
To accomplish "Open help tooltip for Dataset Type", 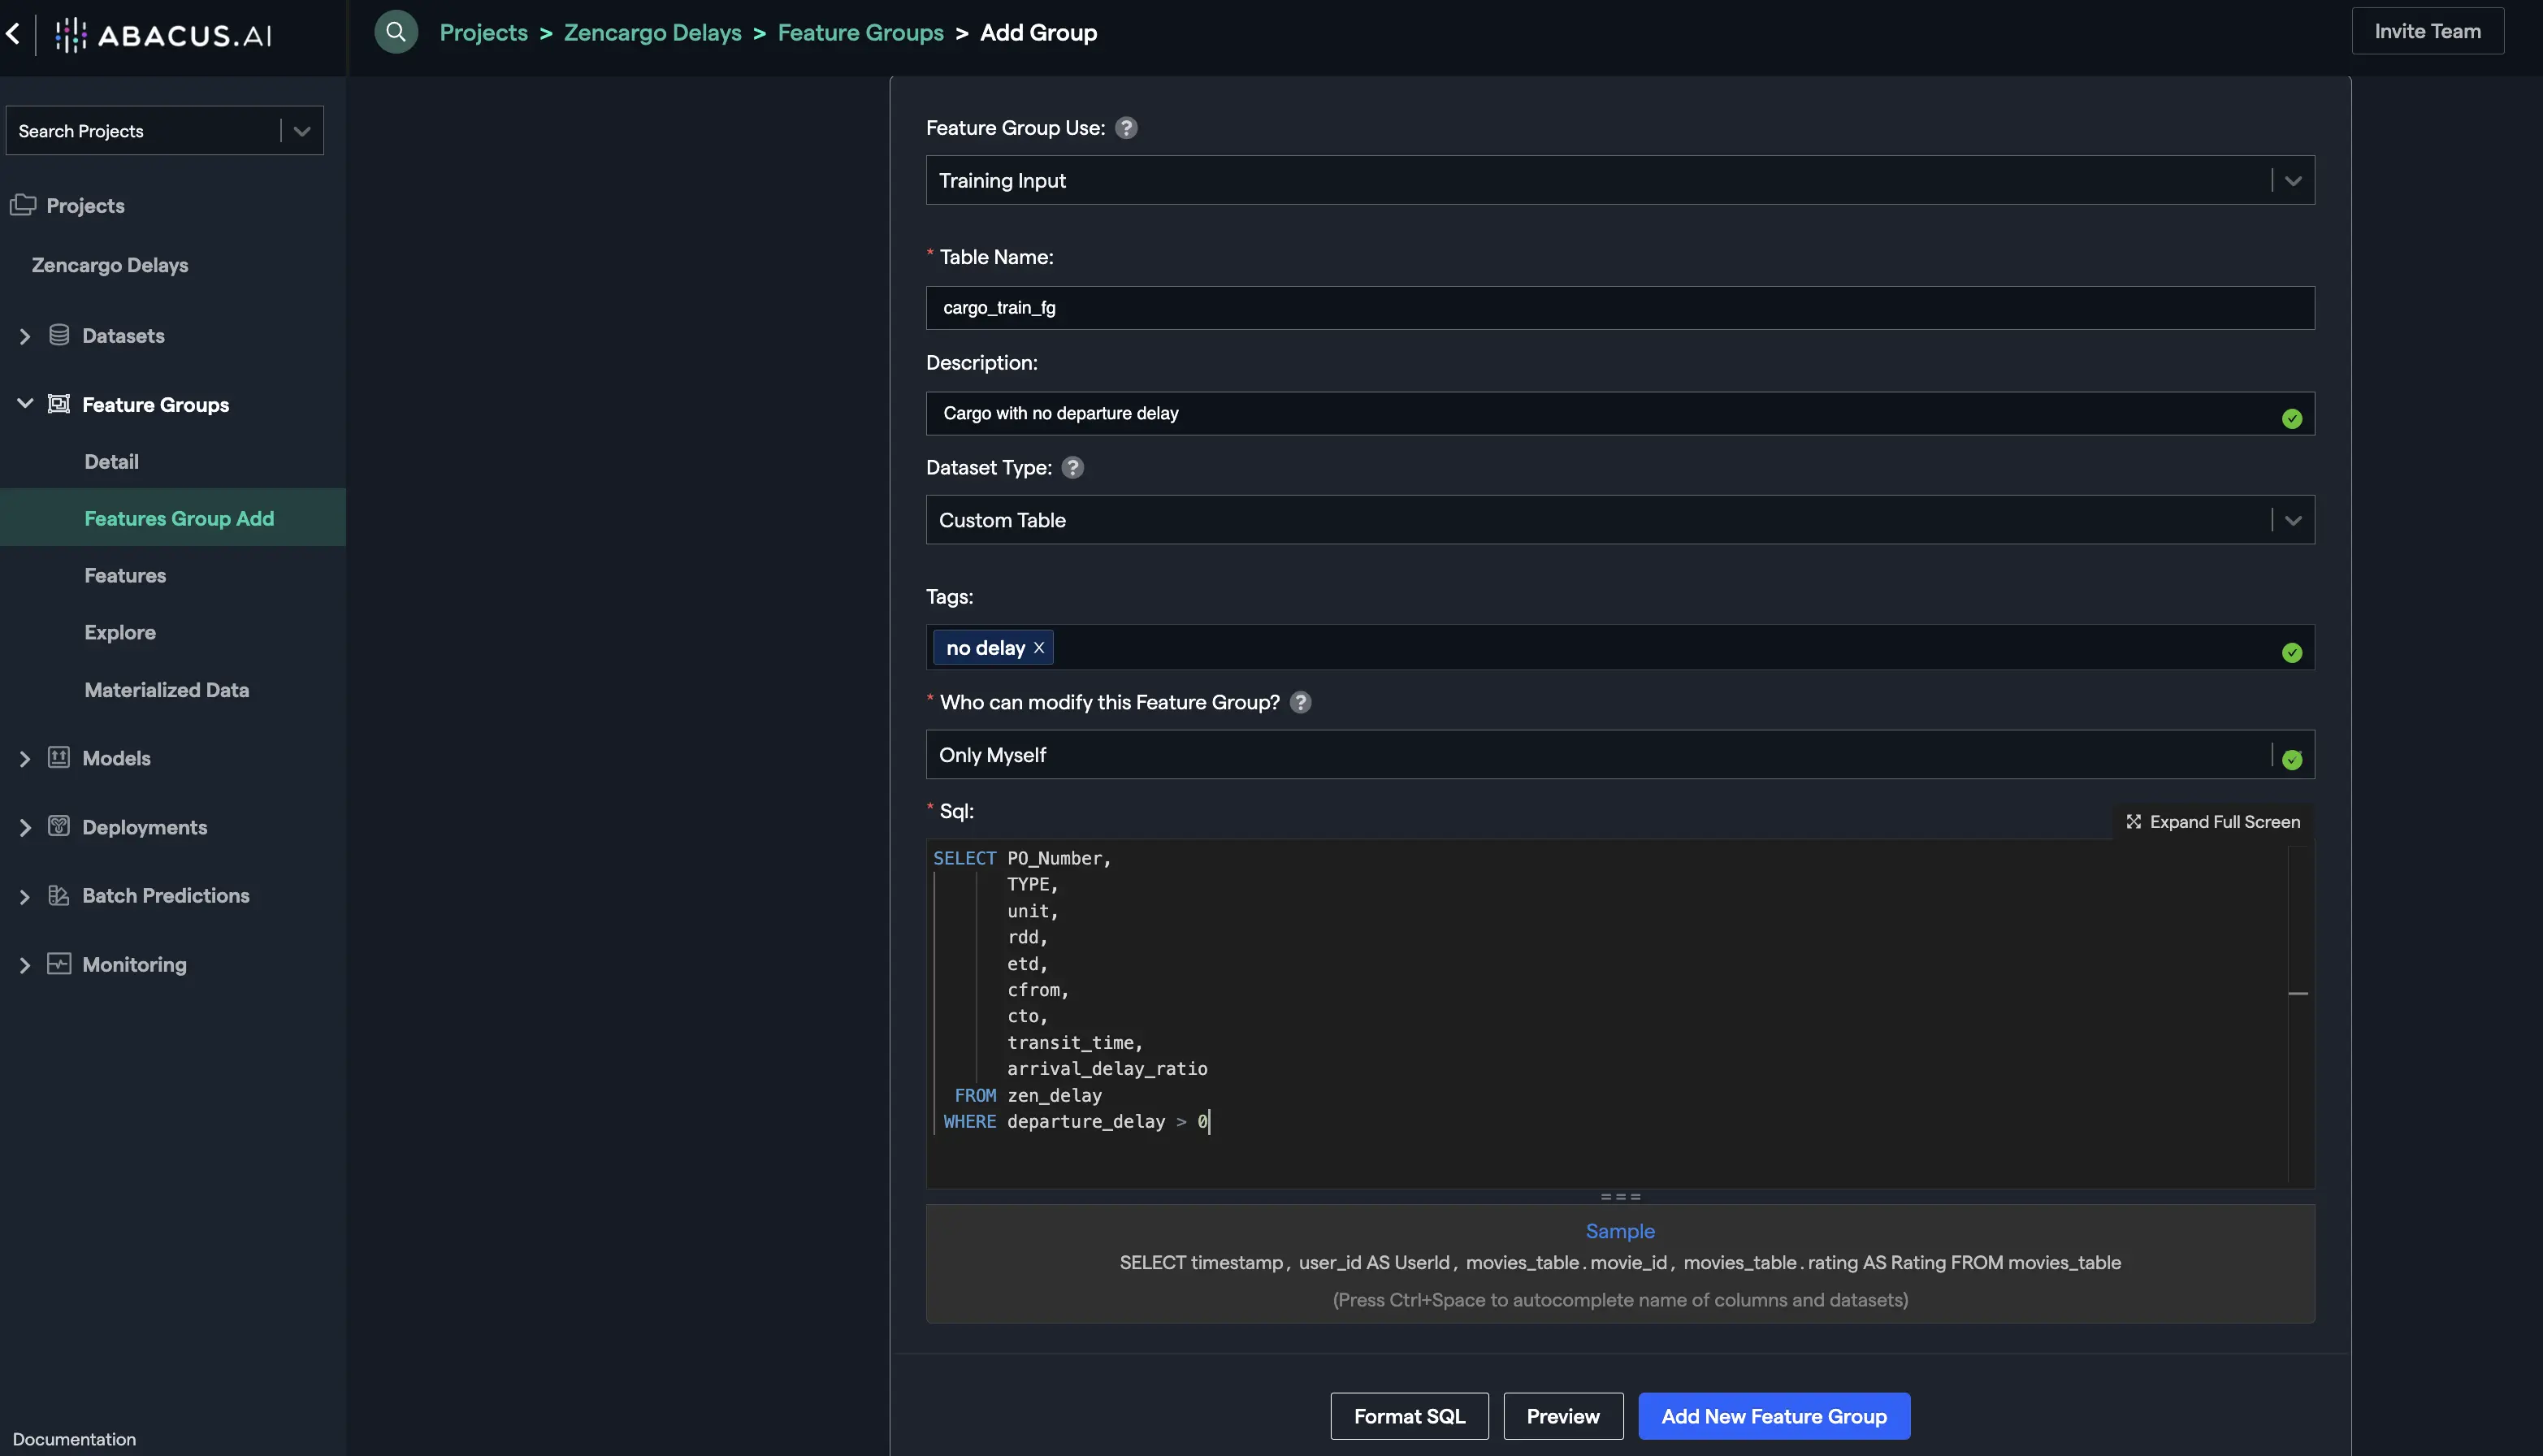I will pyautogui.click(x=1072, y=467).
